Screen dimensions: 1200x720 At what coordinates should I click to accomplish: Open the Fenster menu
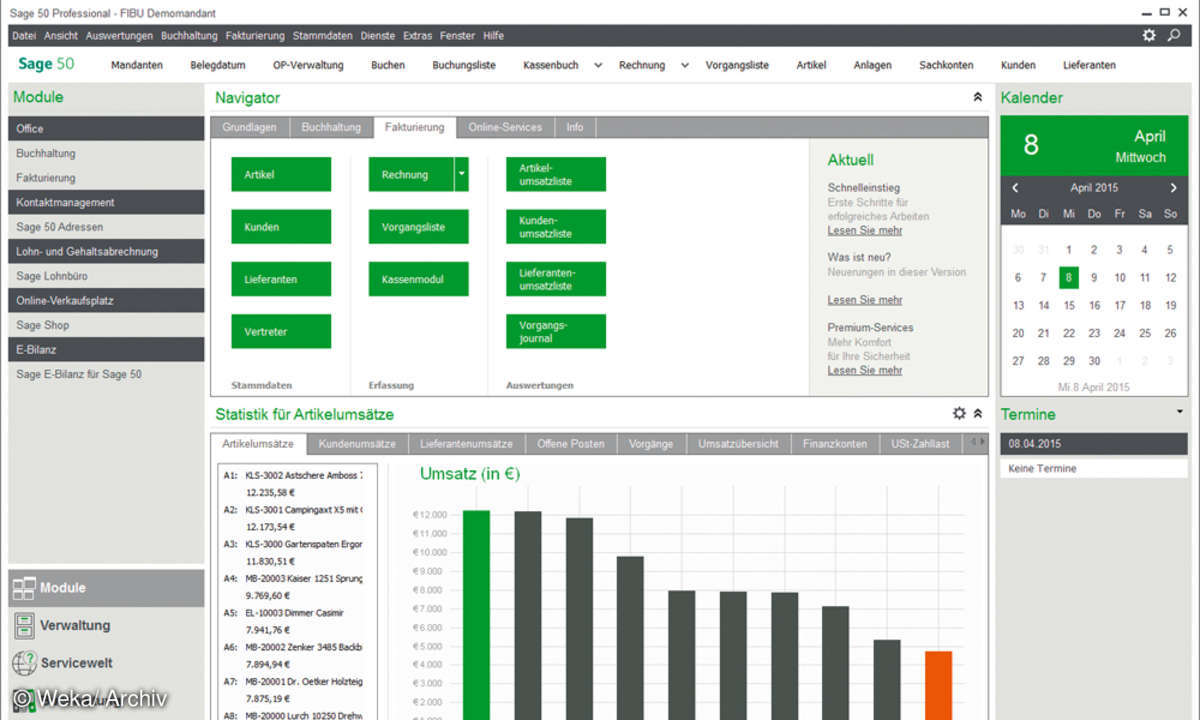pyautogui.click(x=457, y=35)
